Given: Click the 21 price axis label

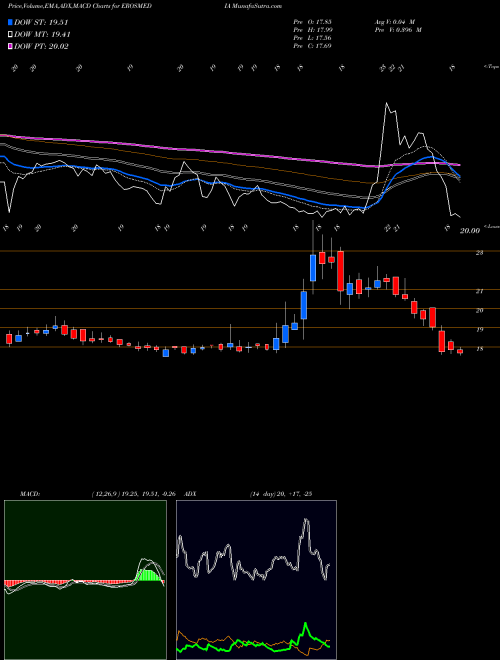Looking at the screenshot, I should click(x=479, y=291).
